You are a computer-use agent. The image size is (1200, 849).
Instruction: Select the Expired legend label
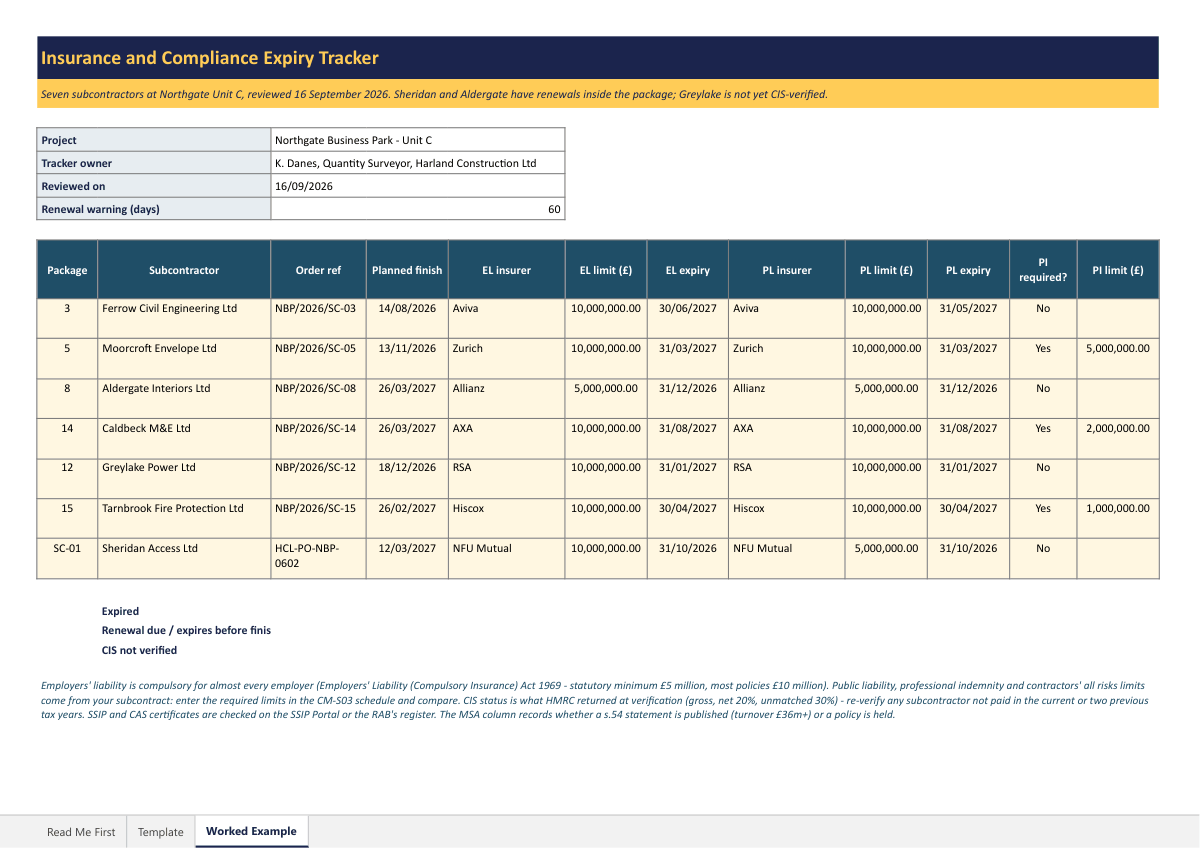click(120, 611)
